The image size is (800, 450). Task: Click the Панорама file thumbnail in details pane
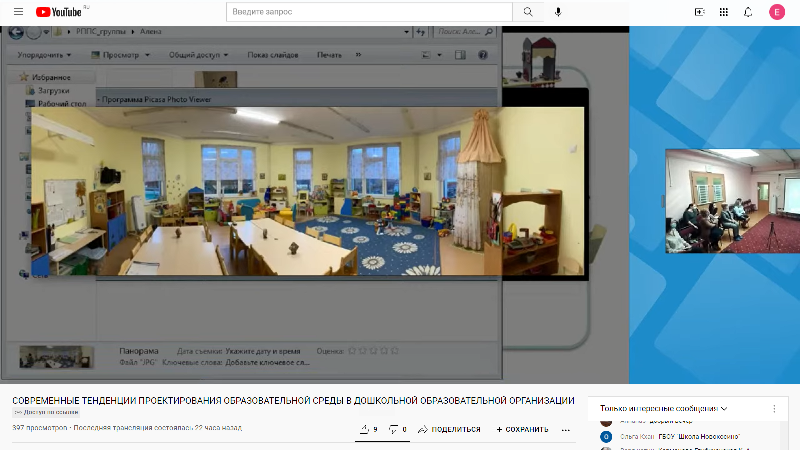click(x=57, y=357)
